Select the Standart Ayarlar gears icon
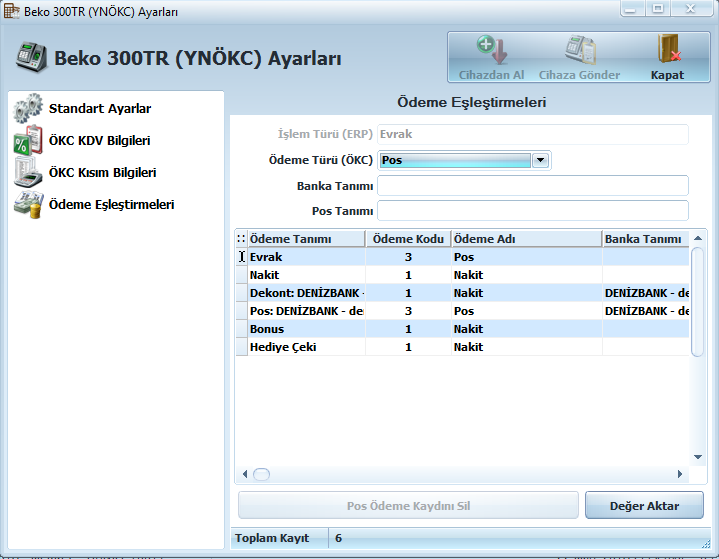Image resolution: width=719 pixels, height=559 pixels. (28, 108)
